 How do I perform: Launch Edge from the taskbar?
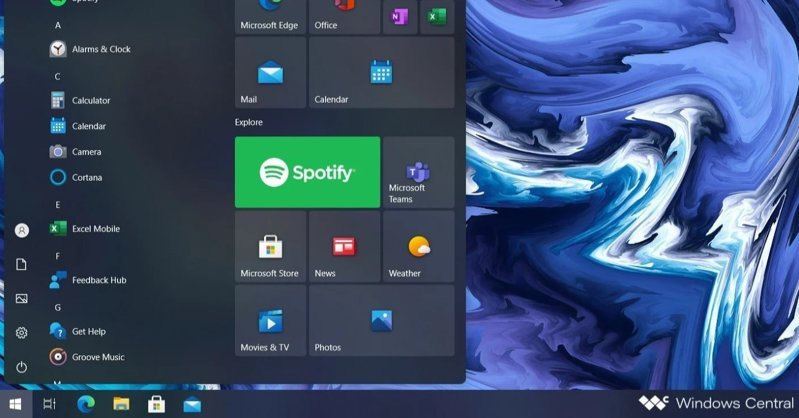(x=86, y=405)
